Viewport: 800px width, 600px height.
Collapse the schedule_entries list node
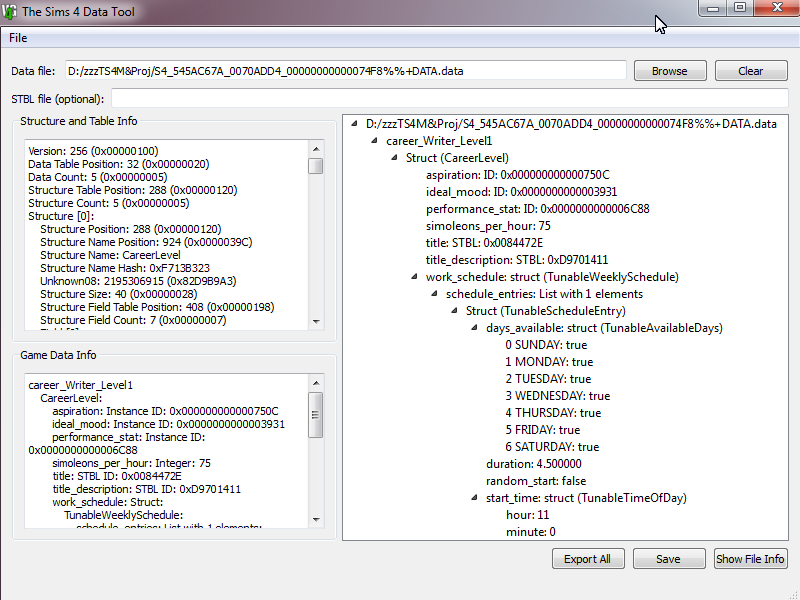[434, 293]
